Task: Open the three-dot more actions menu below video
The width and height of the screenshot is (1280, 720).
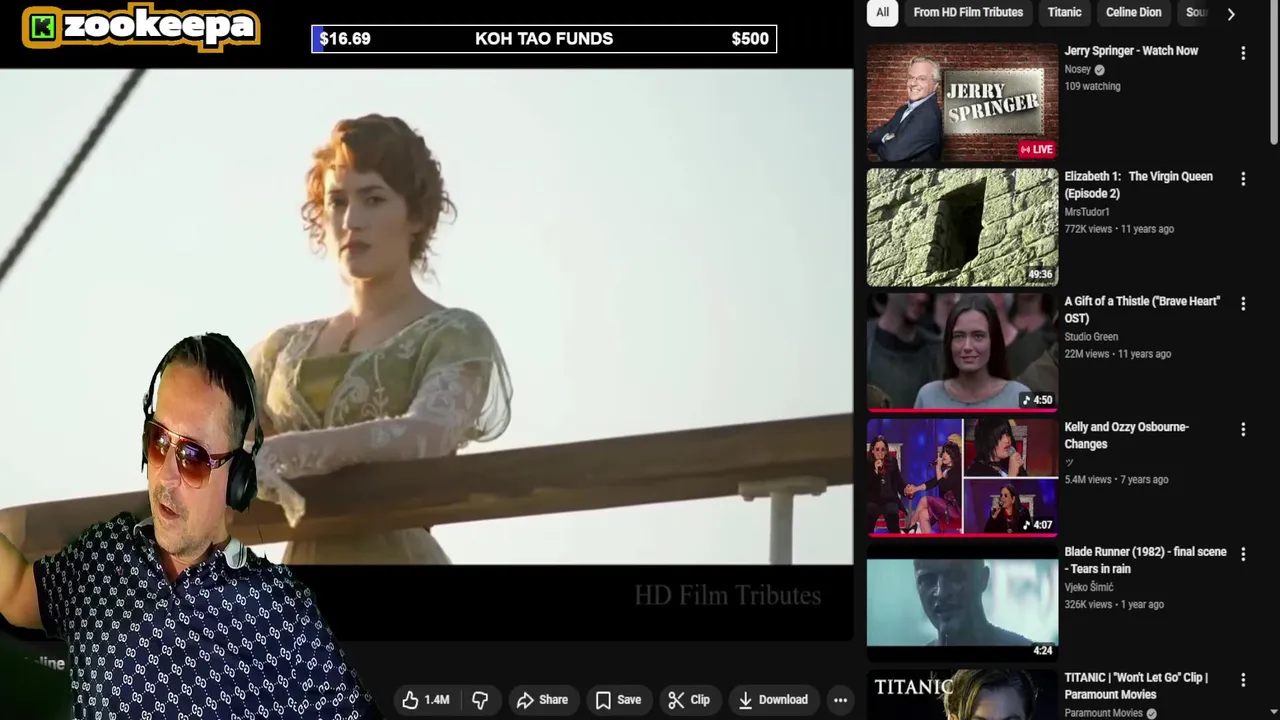Action: point(841,700)
